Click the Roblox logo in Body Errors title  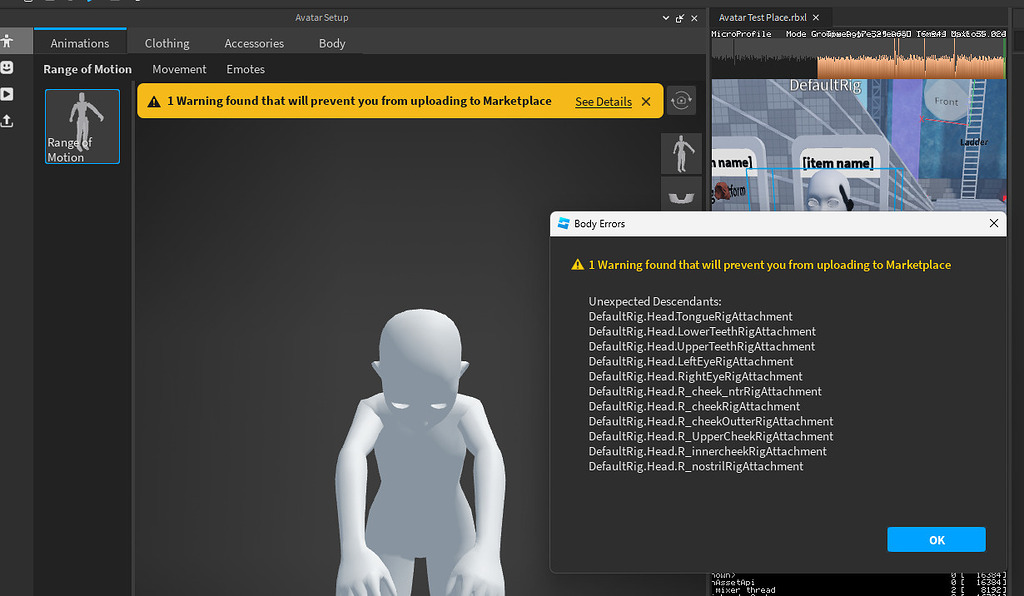(563, 223)
